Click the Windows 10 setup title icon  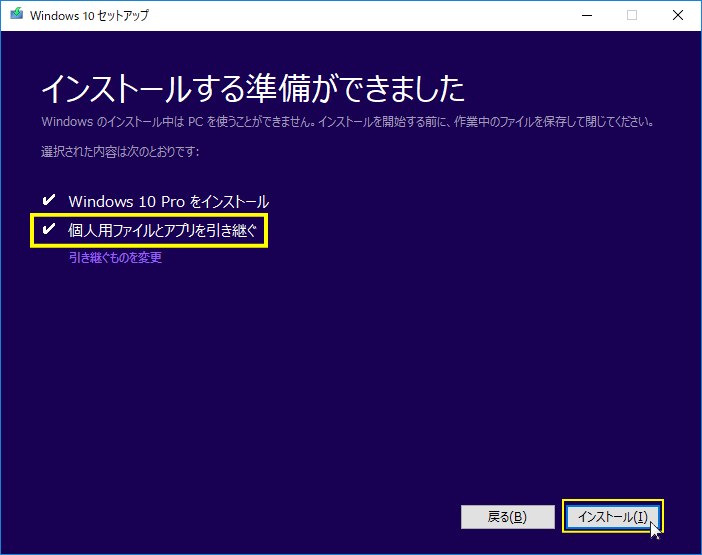point(17,14)
